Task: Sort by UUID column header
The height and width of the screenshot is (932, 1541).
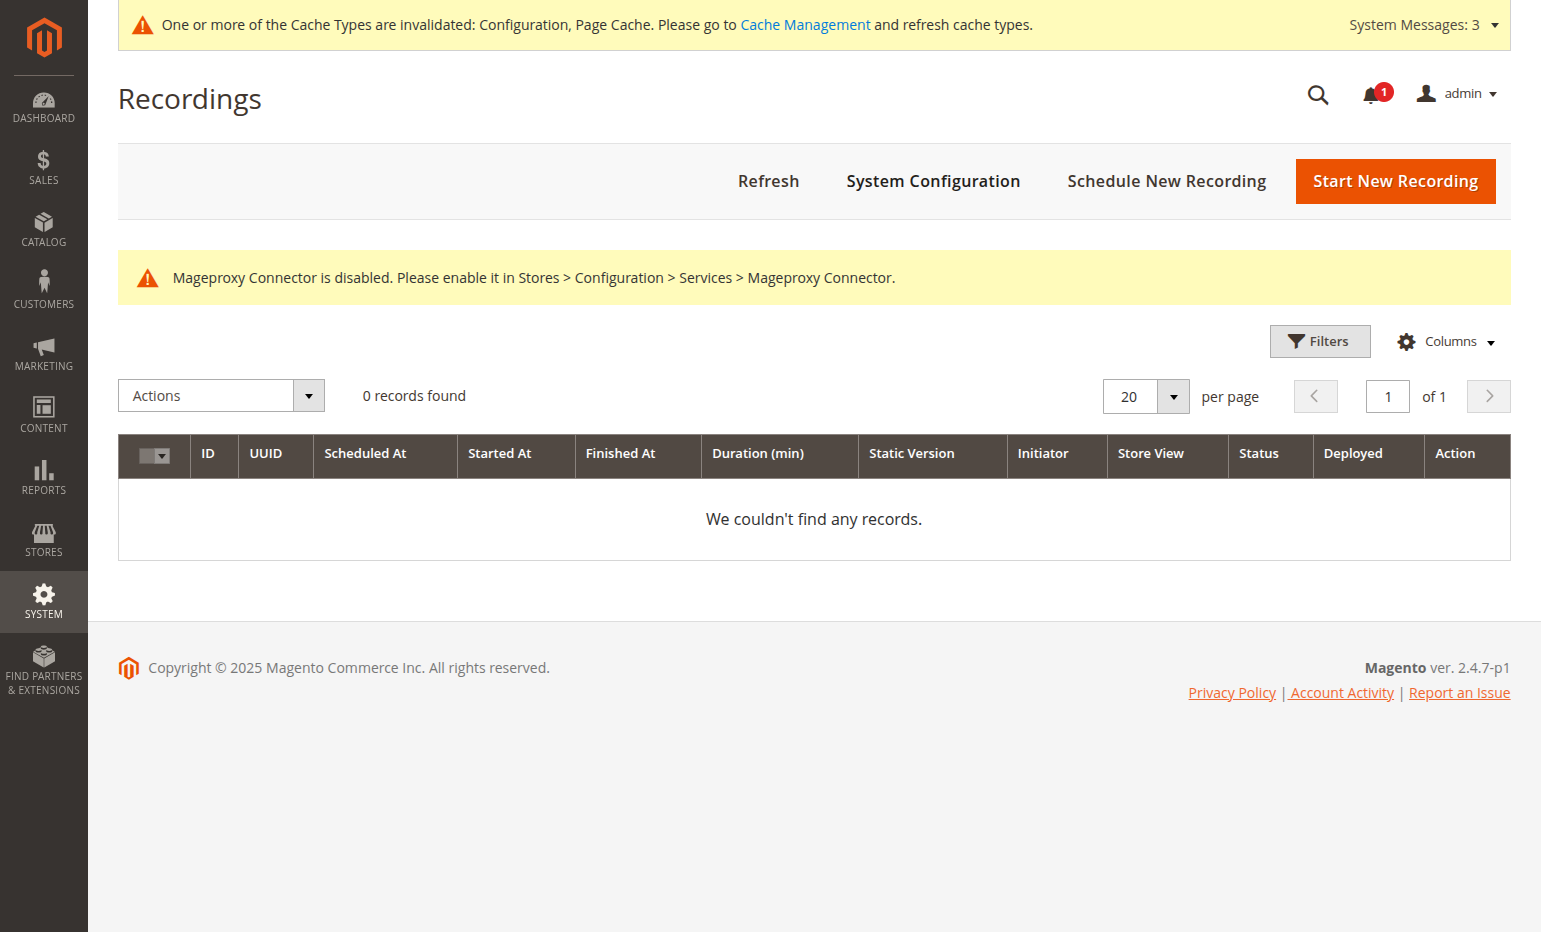Action: pos(276,454)
